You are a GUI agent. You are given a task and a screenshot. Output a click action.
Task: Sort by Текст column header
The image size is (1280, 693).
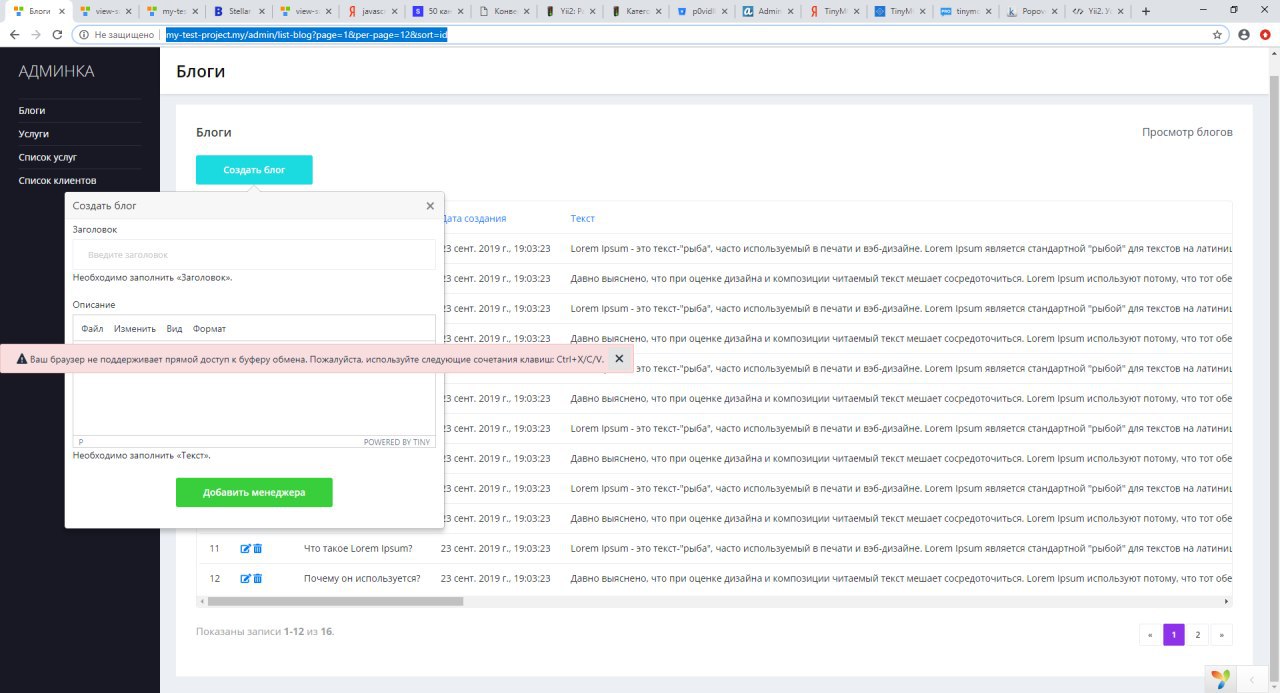pos(582,218)
